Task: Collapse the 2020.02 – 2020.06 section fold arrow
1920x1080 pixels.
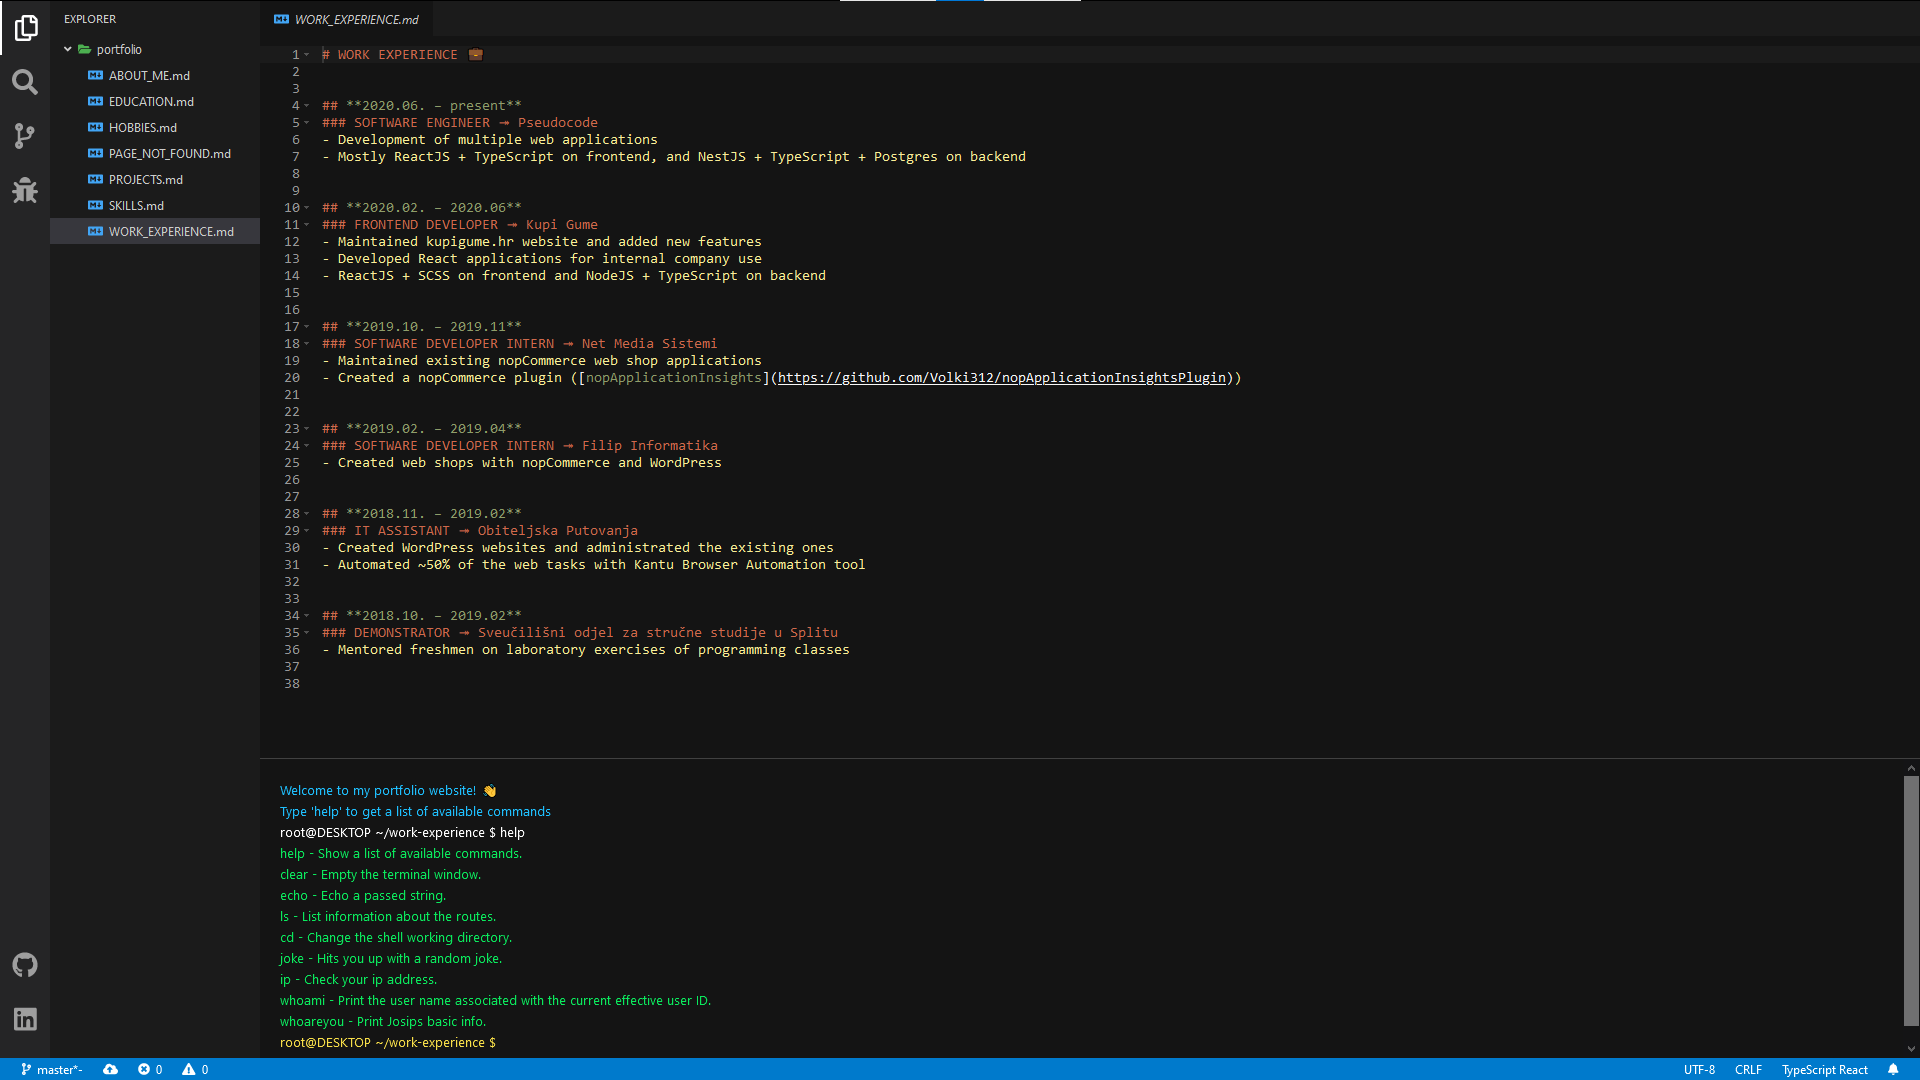Action: [305, 207]
